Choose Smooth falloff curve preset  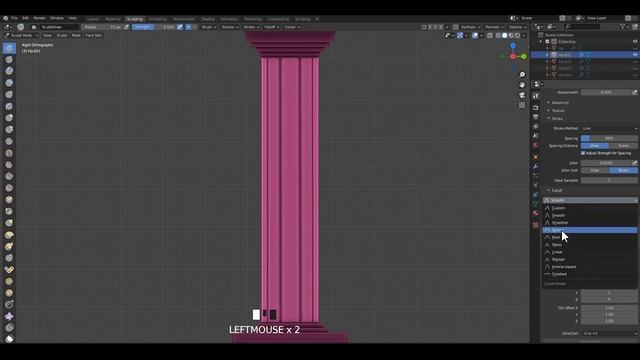[590, 216]
